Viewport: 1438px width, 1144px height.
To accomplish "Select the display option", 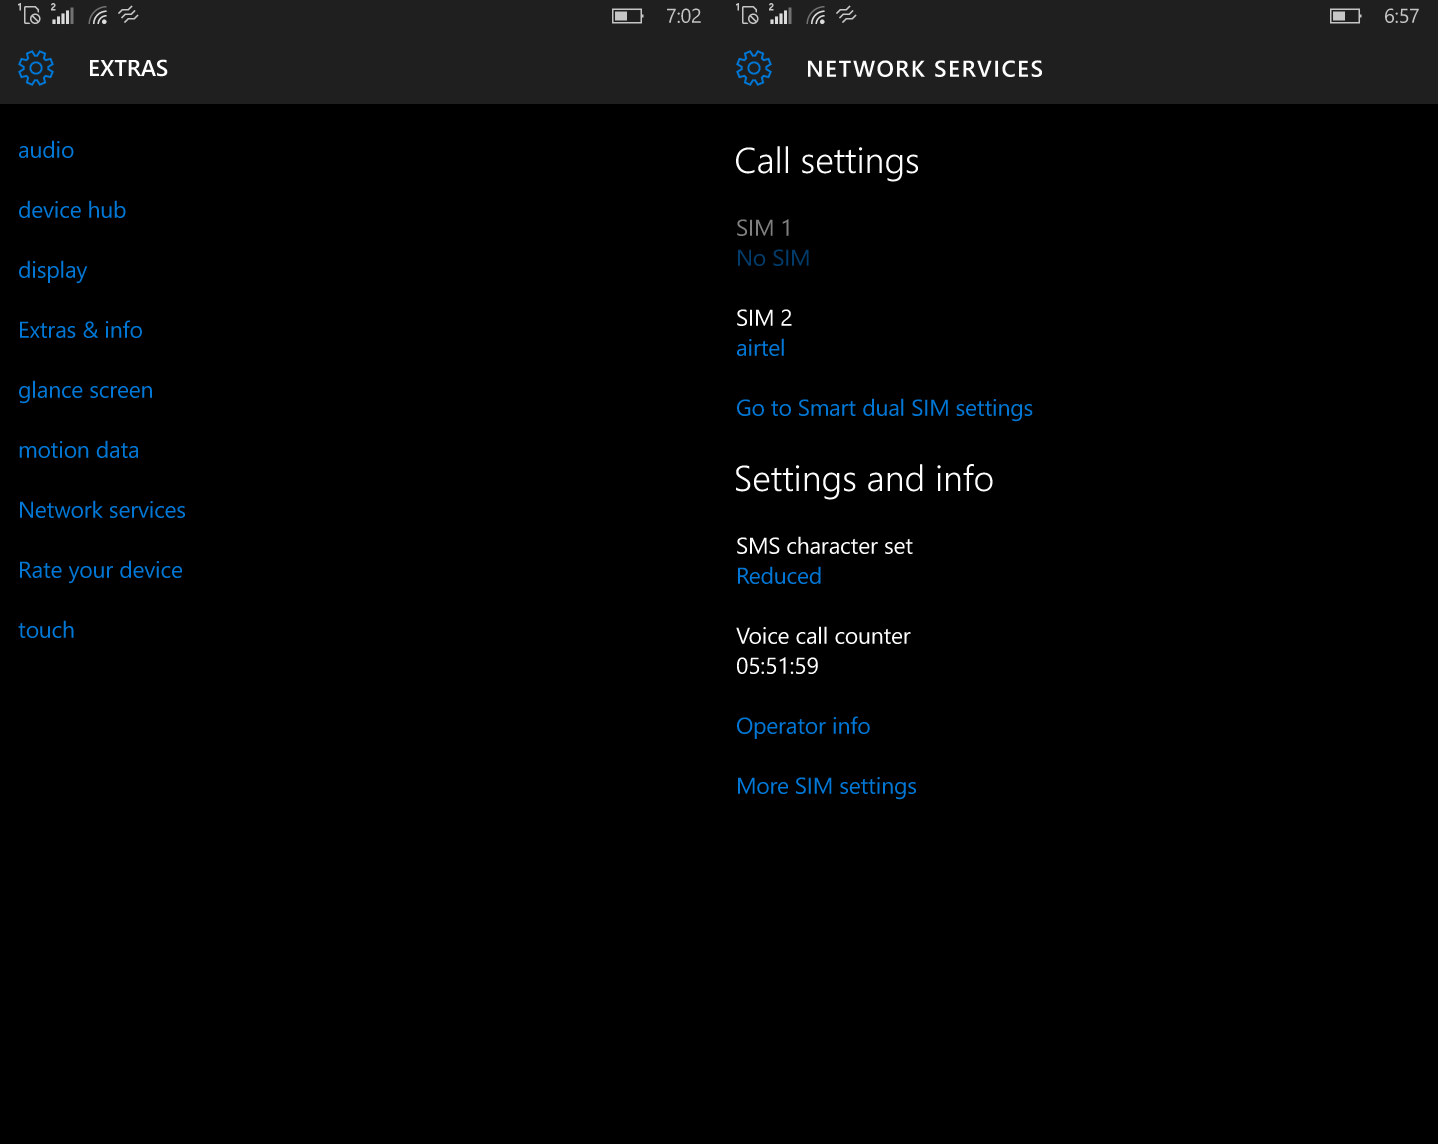I will click(x=53, y=270).
